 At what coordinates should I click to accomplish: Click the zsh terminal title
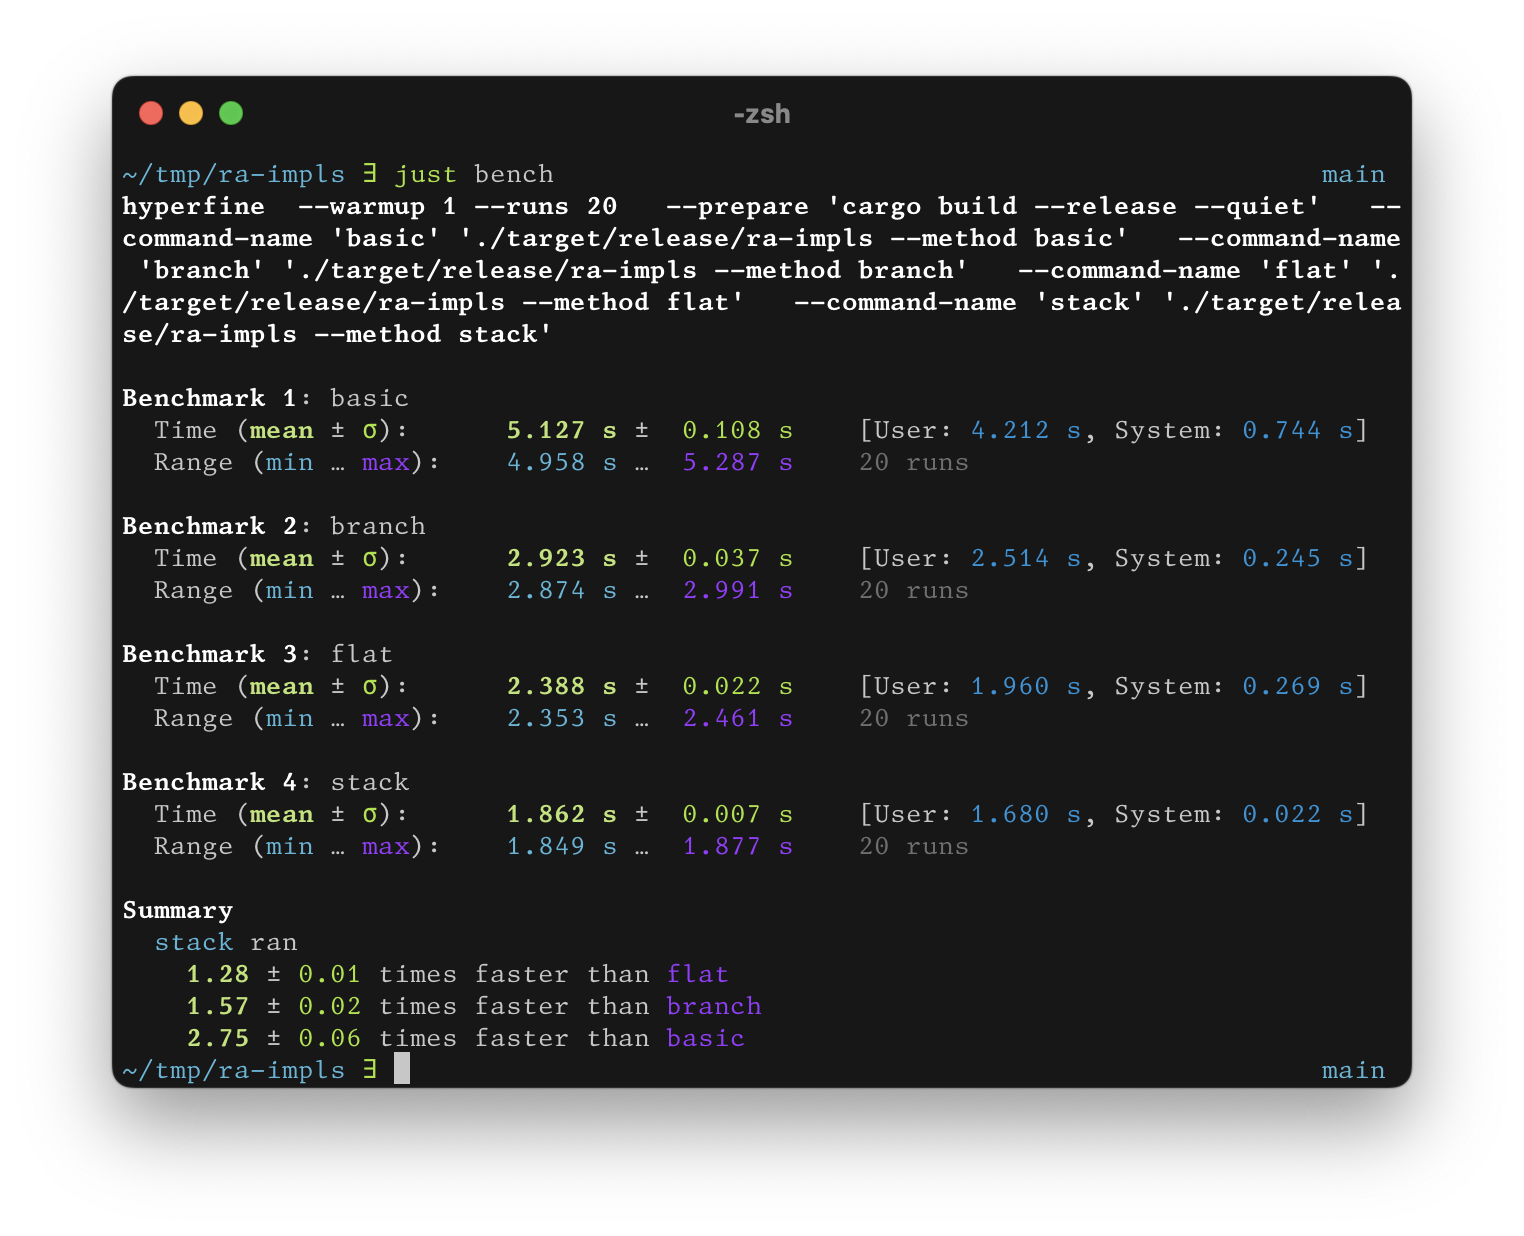[761, 114]
